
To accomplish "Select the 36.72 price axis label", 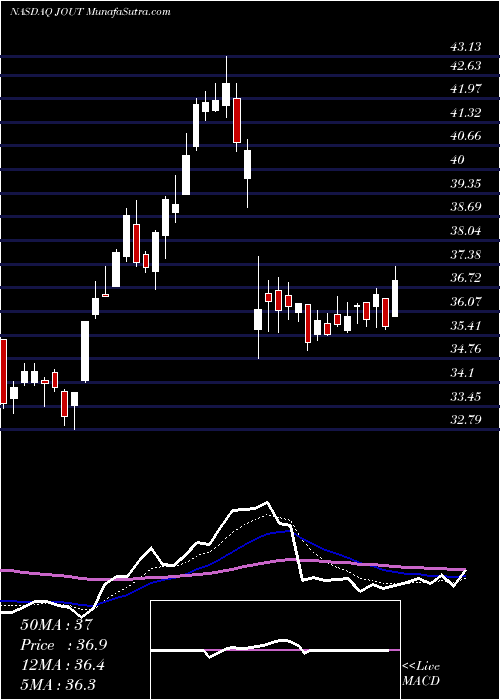I will [x=465, y=278].
